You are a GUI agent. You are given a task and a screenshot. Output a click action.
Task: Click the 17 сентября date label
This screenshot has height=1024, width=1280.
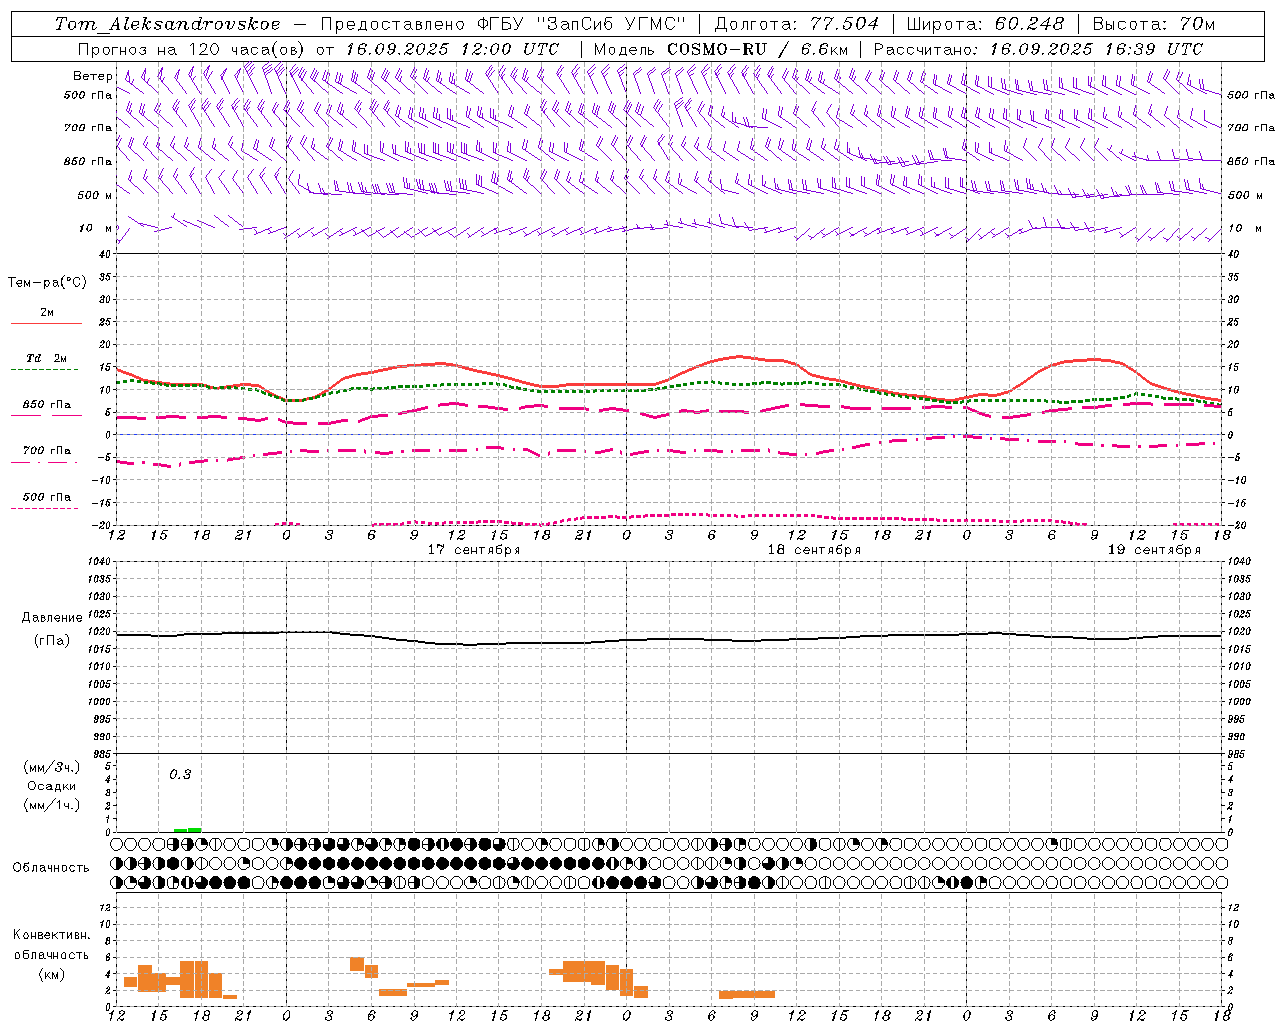point(474,550)
